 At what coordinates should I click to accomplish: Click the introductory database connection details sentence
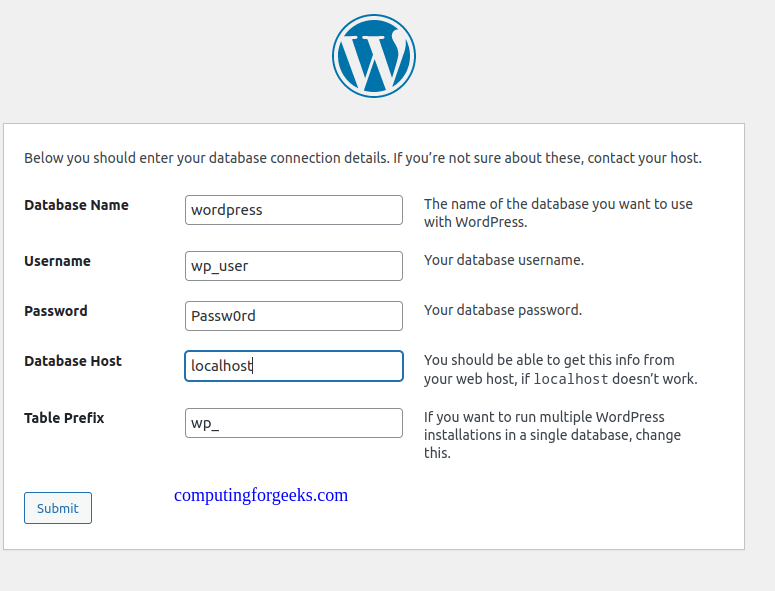[x=363, y=158]
